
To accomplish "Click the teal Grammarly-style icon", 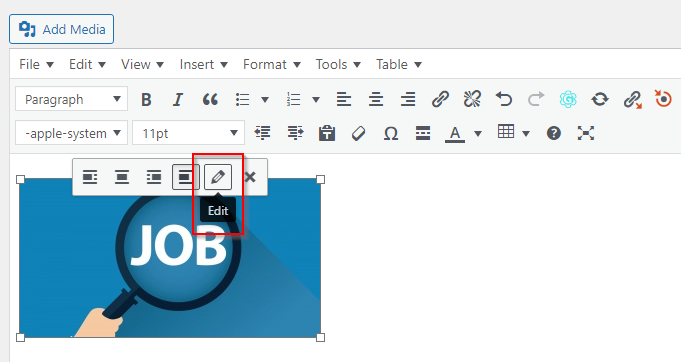I will tap(568, 99).
